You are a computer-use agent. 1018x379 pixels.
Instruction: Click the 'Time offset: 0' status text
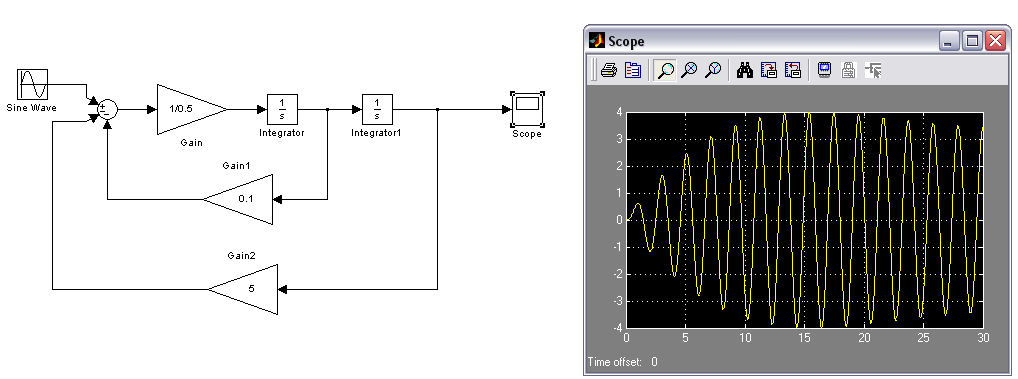click(623, 361)
